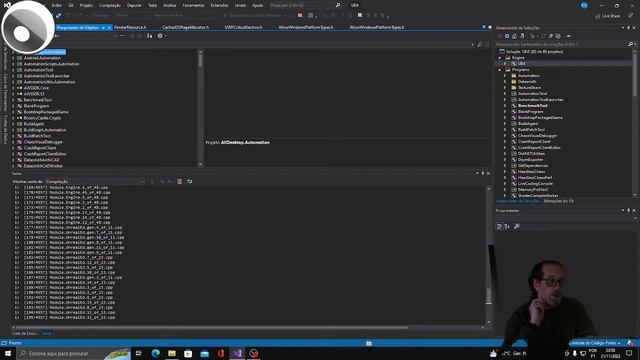This screenshot has width=640, height=360.
Task: Select AutomationToolLauncher in Object Browser
Action: 47,76
